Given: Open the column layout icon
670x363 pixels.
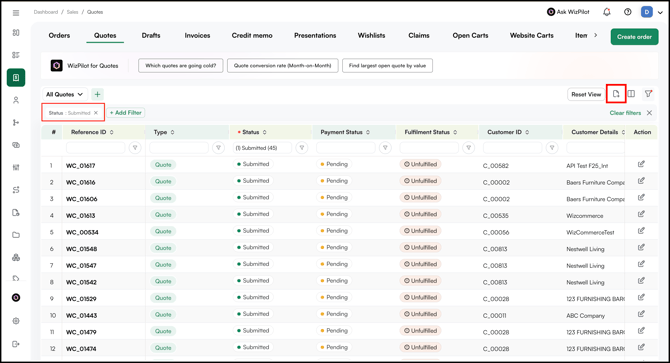Looking at the screenshot, I should [631, 94].
